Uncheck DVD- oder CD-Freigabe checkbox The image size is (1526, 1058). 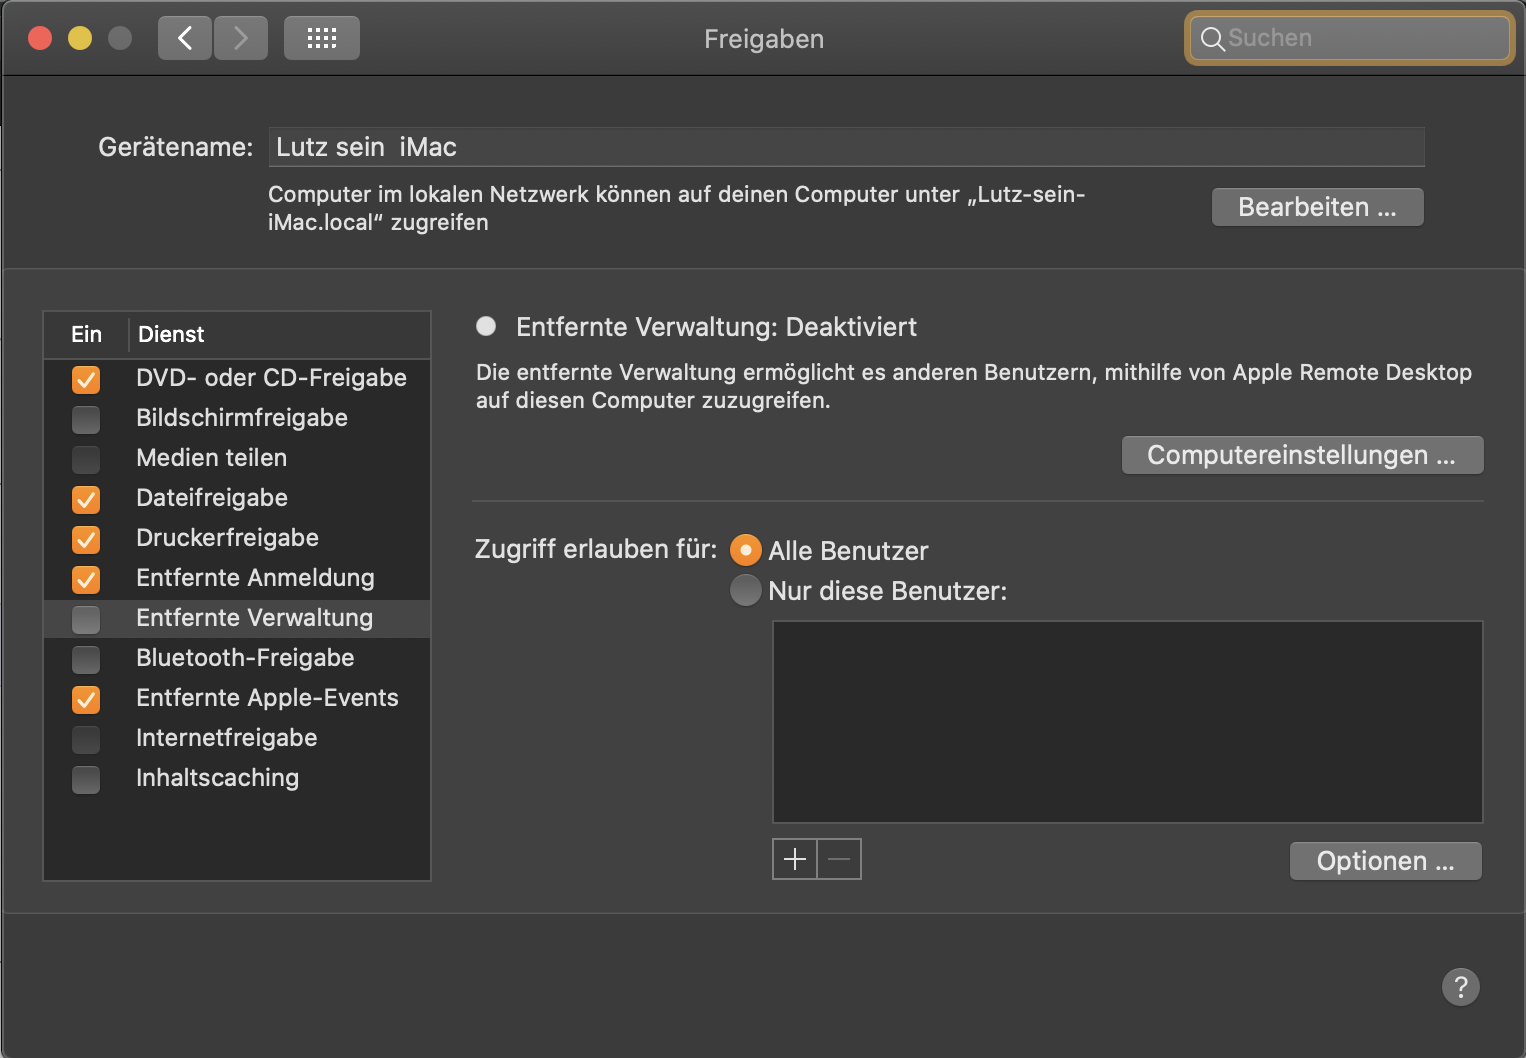tap(86, 379)
